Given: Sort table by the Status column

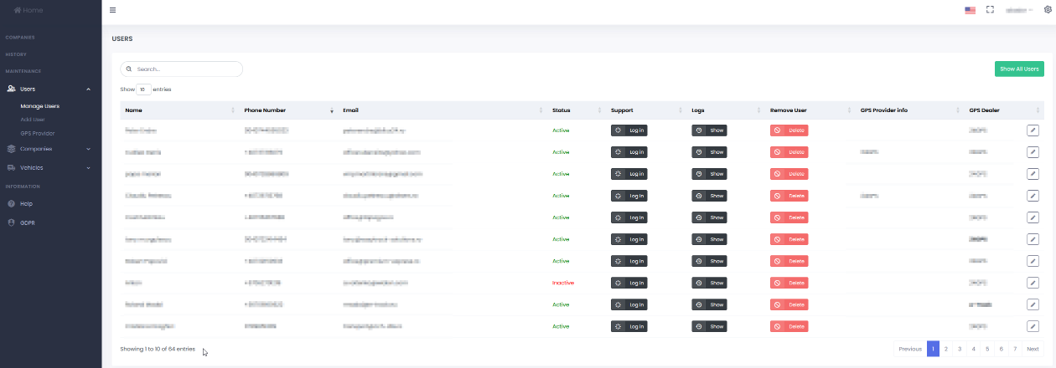Looking at the screenshot, I should [x=576, y=110].
